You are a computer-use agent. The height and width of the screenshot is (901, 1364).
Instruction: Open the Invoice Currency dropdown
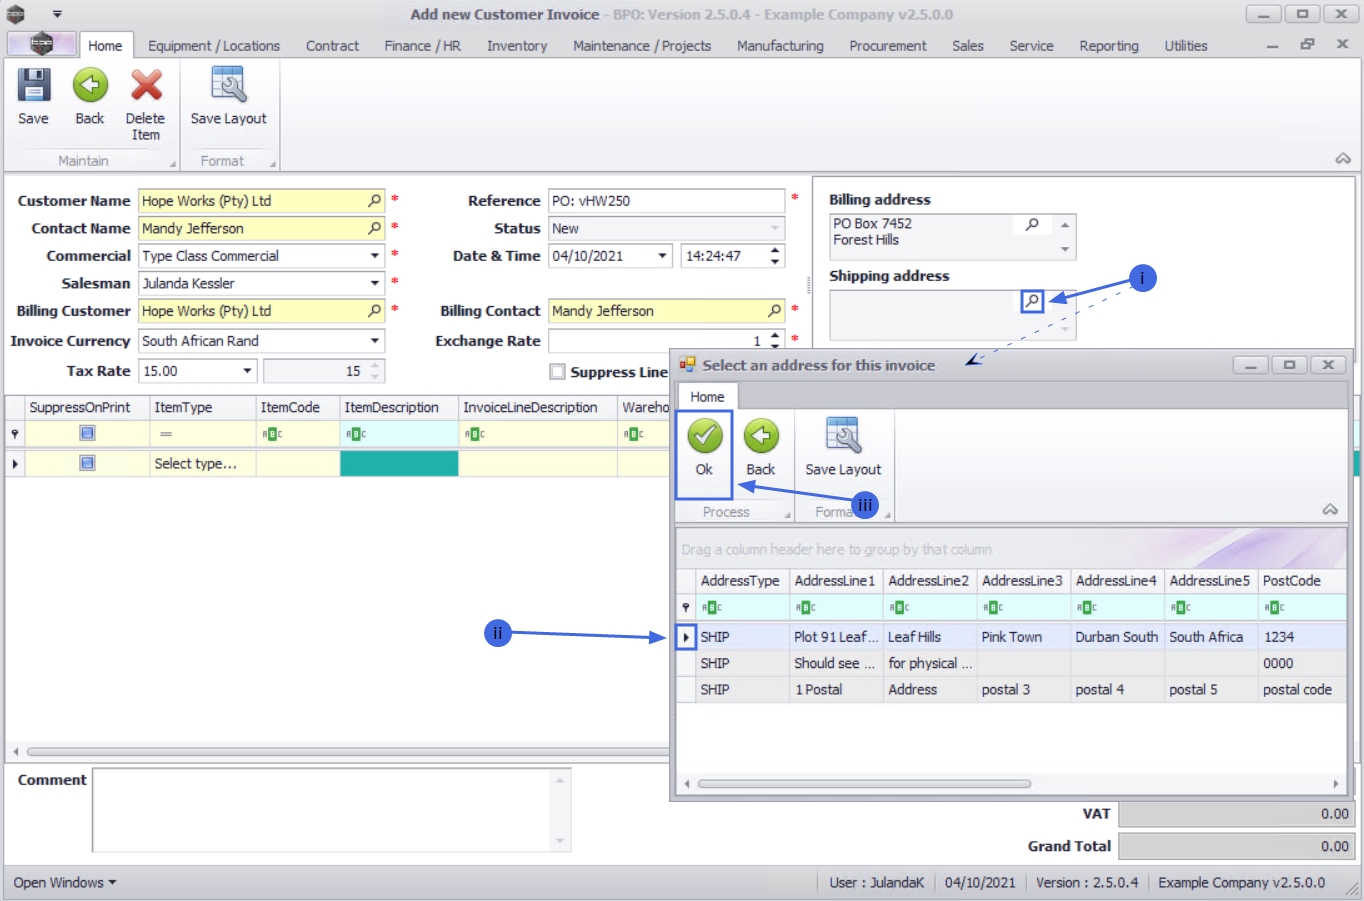(375, 341)
